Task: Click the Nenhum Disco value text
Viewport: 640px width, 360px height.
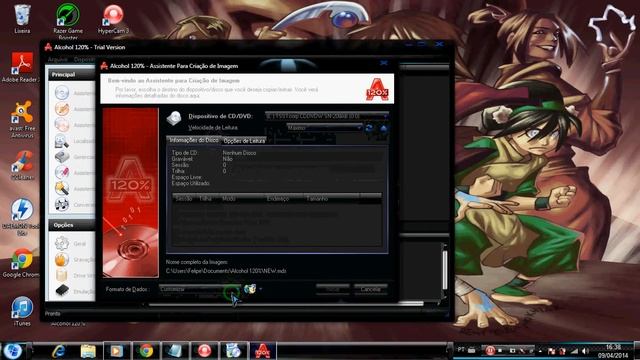Action: click(239, 153)
